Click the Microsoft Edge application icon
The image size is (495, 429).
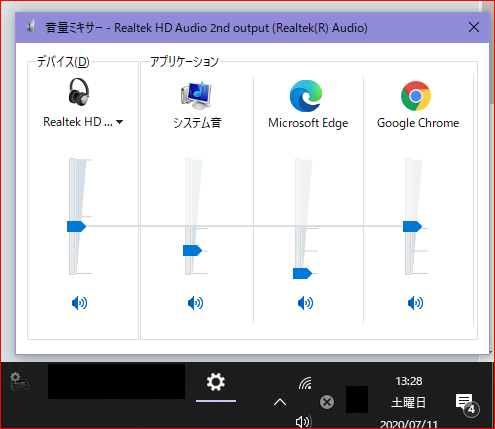306,96
